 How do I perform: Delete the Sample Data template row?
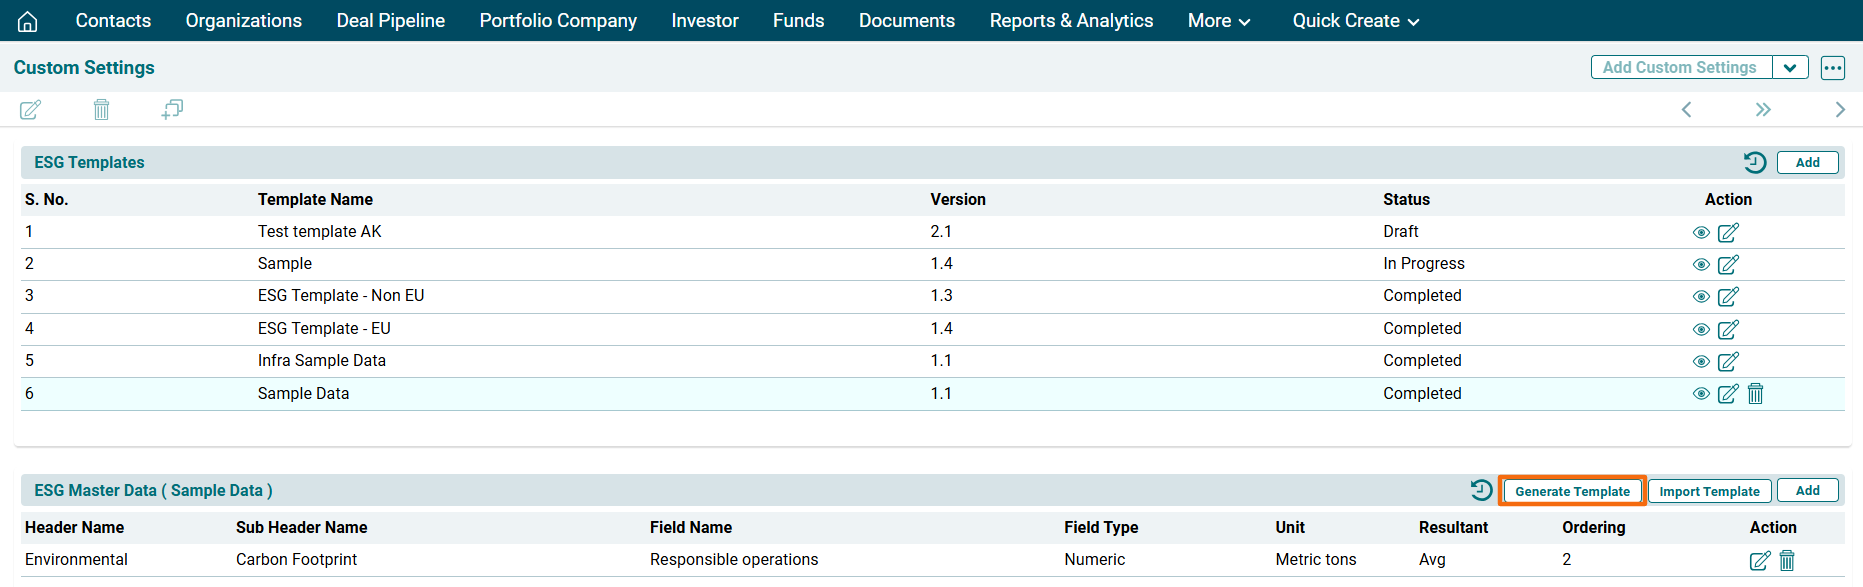tap(1755, 394)
